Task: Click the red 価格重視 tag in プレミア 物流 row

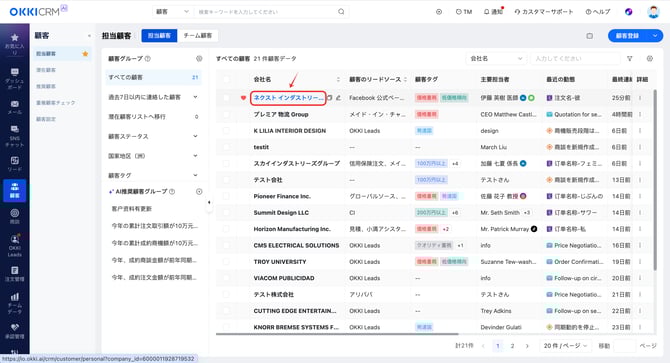Action: [x=426, y=114]
